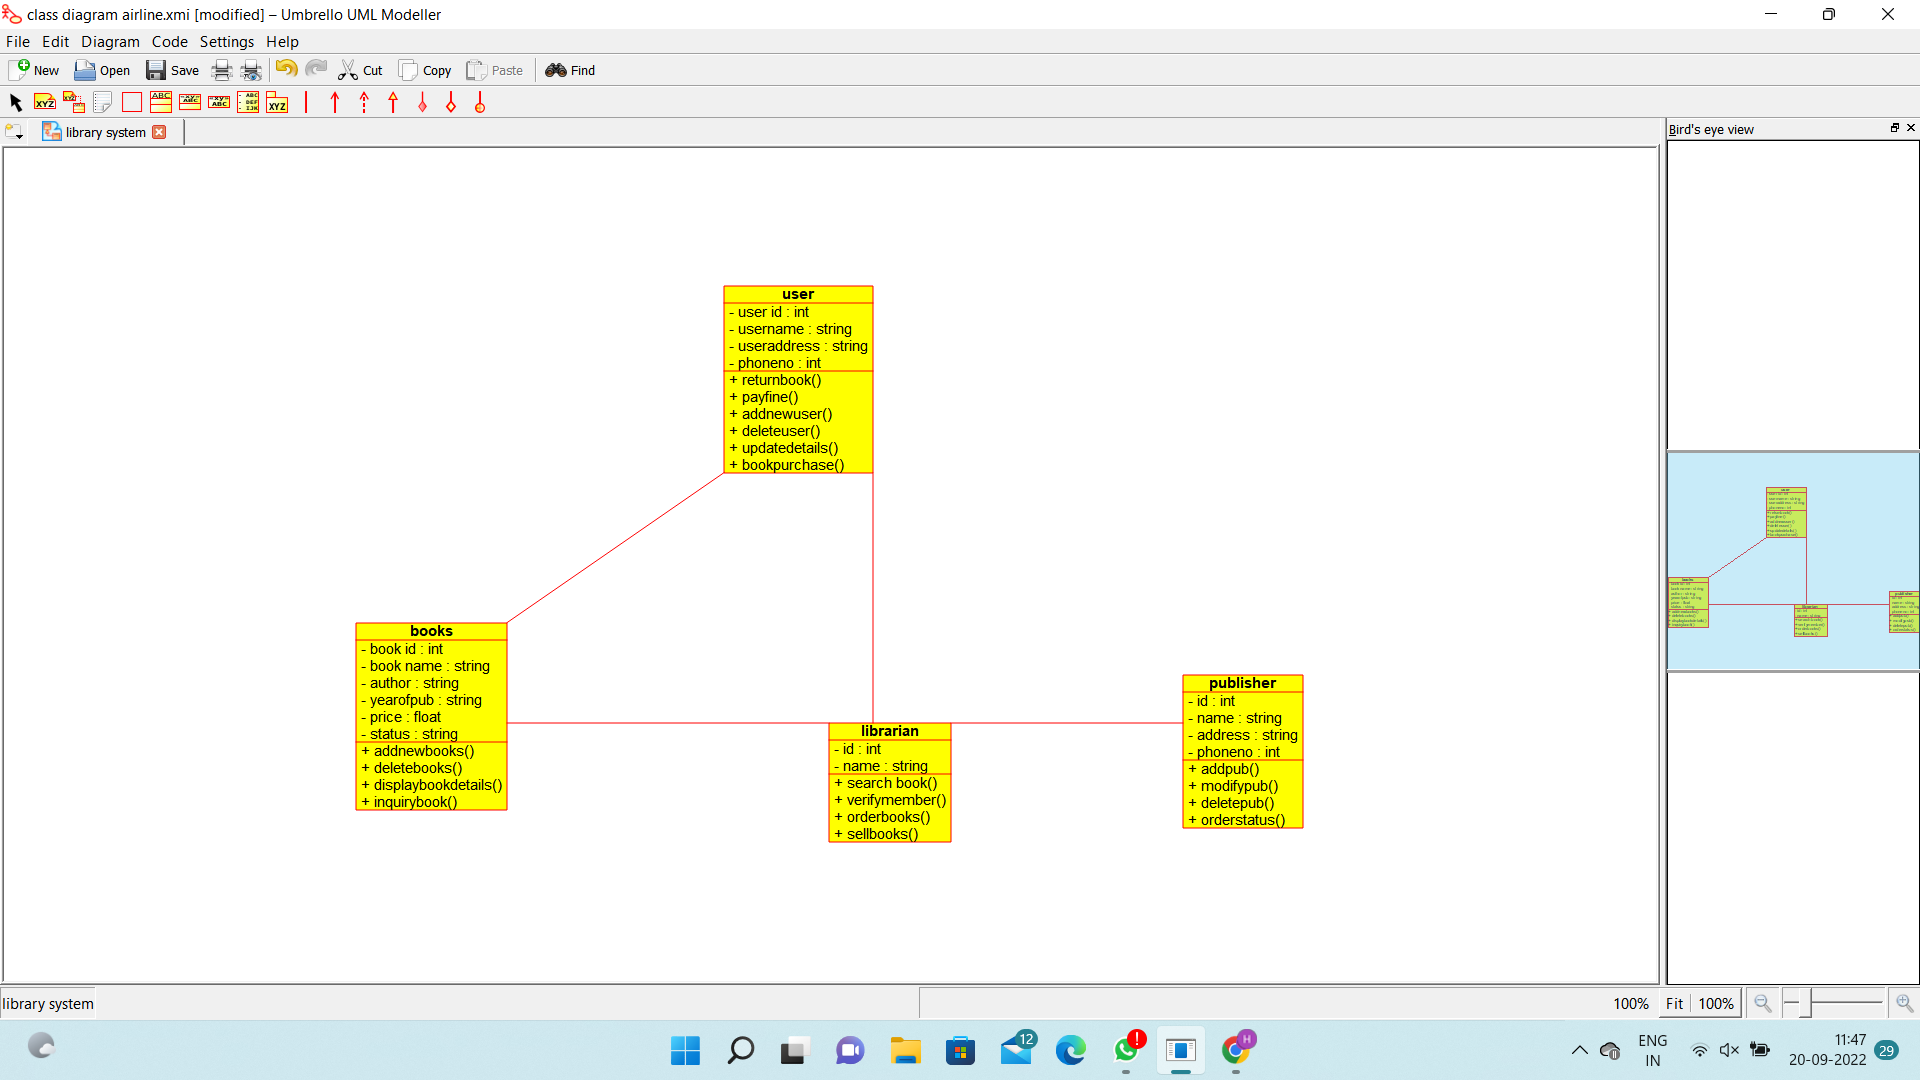Switch to library system tab
The height and width of the screenshot is (1080, 1920).
[105, 132]
